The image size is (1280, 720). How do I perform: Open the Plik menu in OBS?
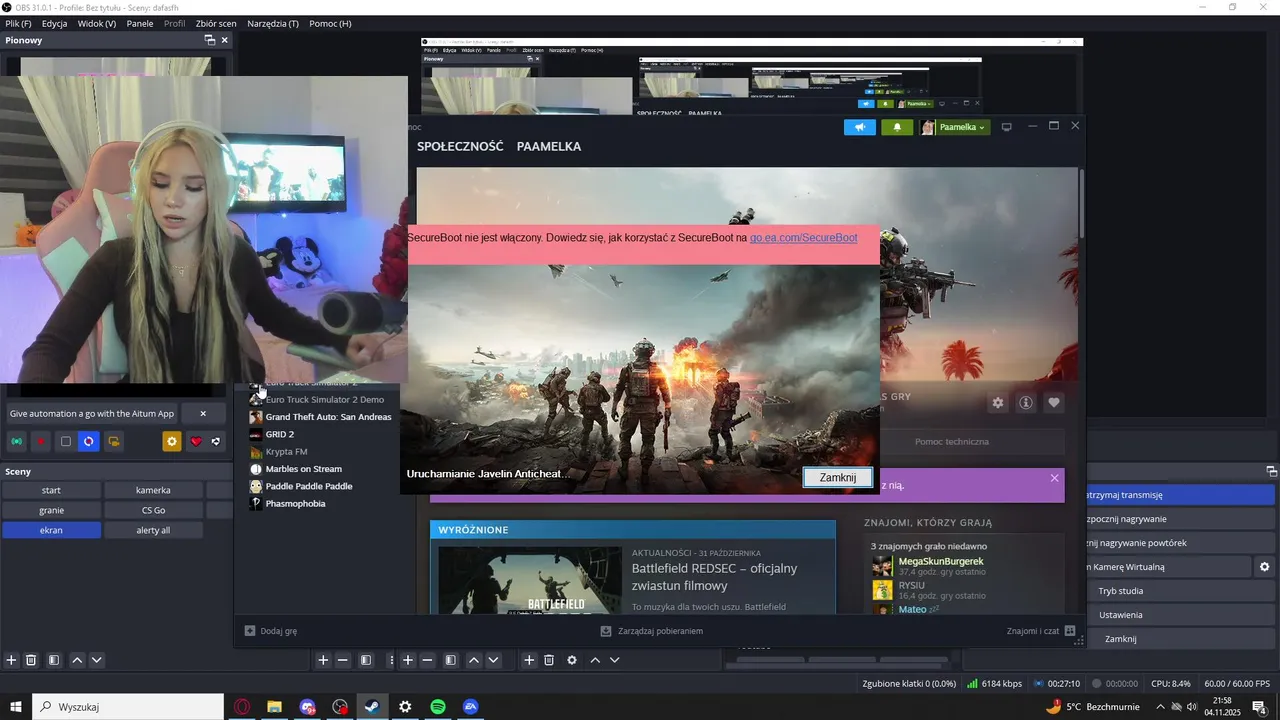pyautogui.click(x=18, y=23)
